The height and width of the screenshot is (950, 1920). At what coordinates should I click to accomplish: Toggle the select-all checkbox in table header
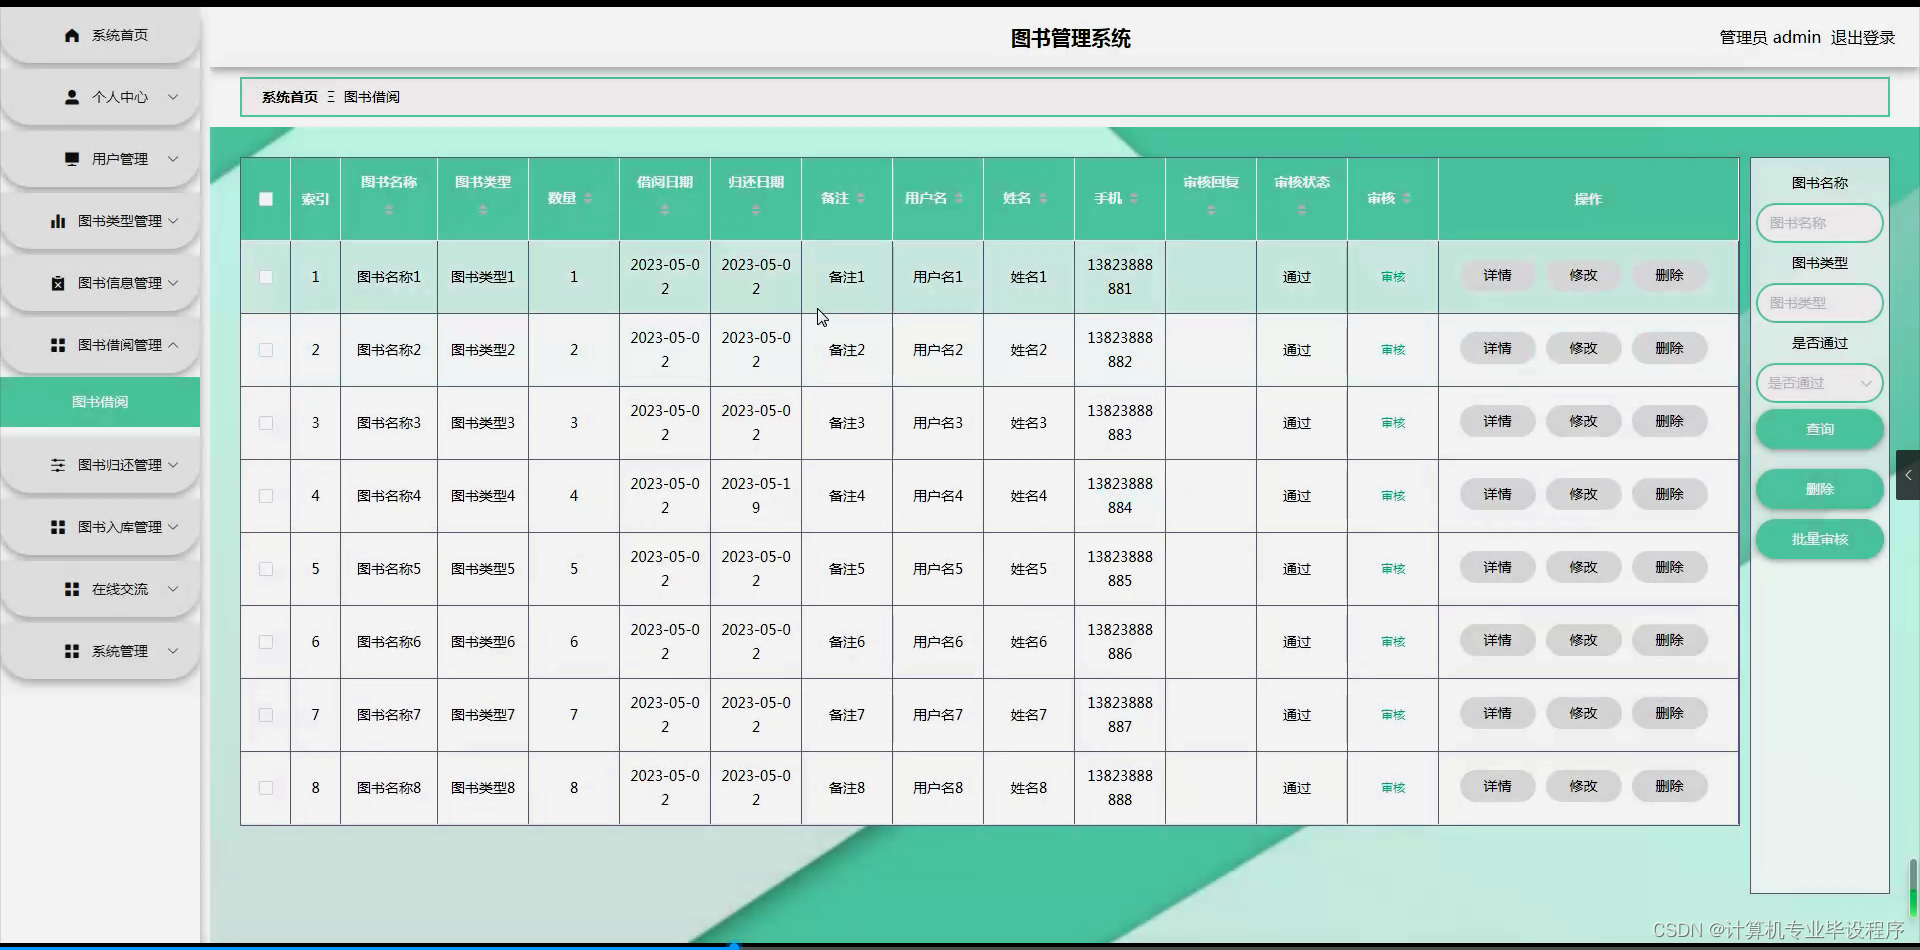click(x=265, y=199)
